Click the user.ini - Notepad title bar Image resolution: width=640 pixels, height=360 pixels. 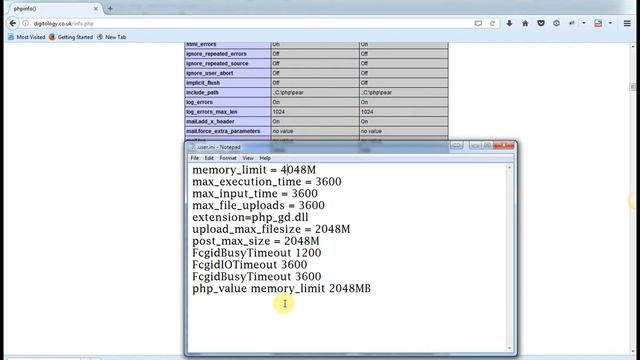click(x=318, y=147)
